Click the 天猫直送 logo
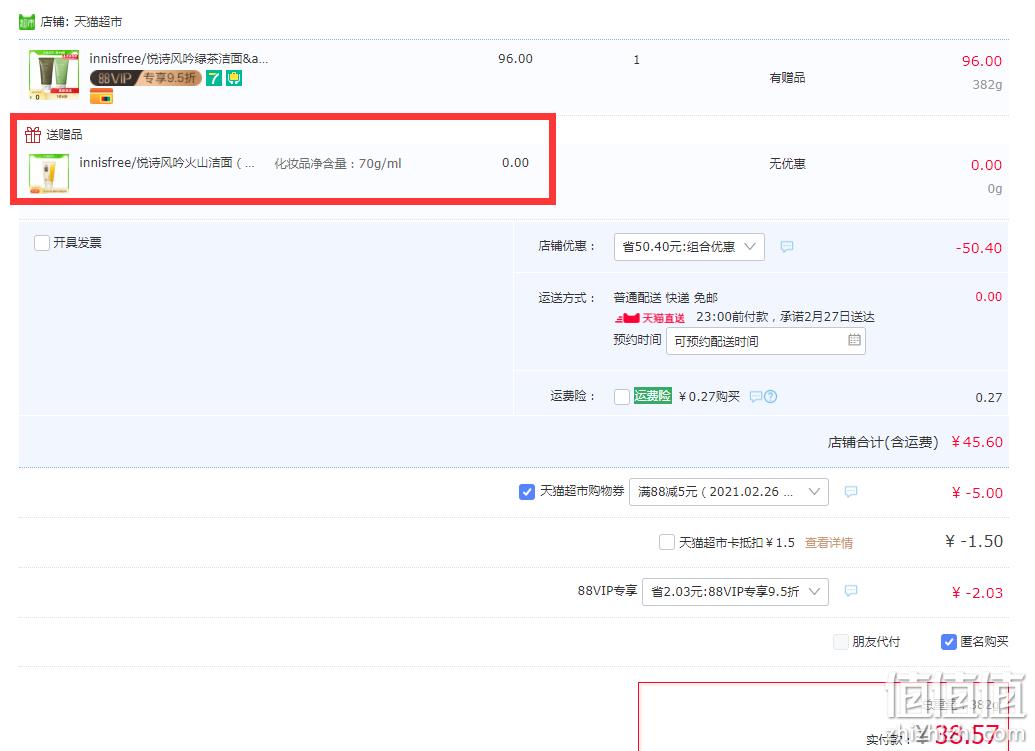 click(650, 318)
